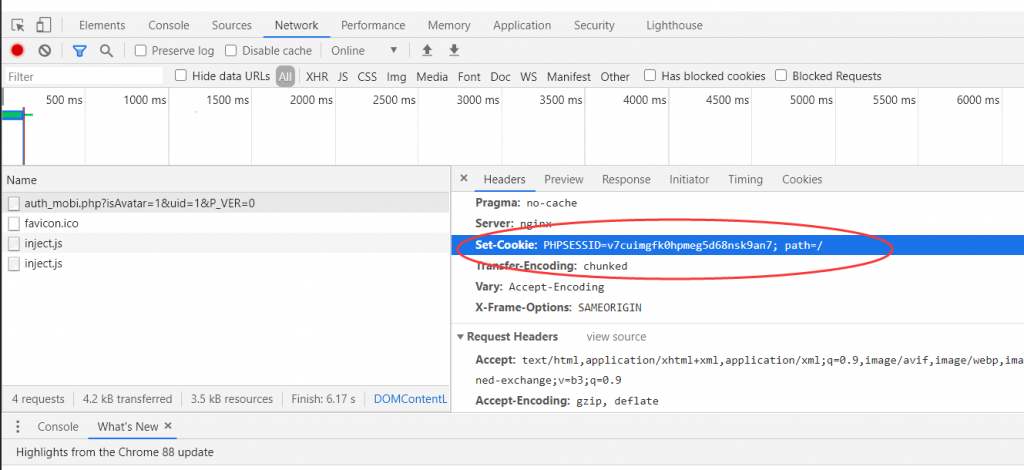The width and height of the screenshot is (1024, 470).
Task: Open the Cookies detail tab
Action: coord(802,179)
